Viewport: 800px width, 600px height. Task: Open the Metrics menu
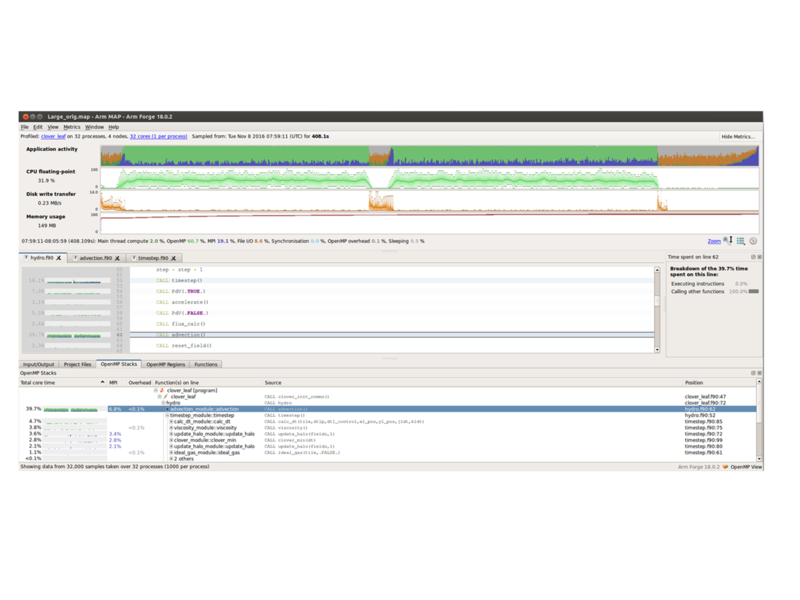[72, 127]
